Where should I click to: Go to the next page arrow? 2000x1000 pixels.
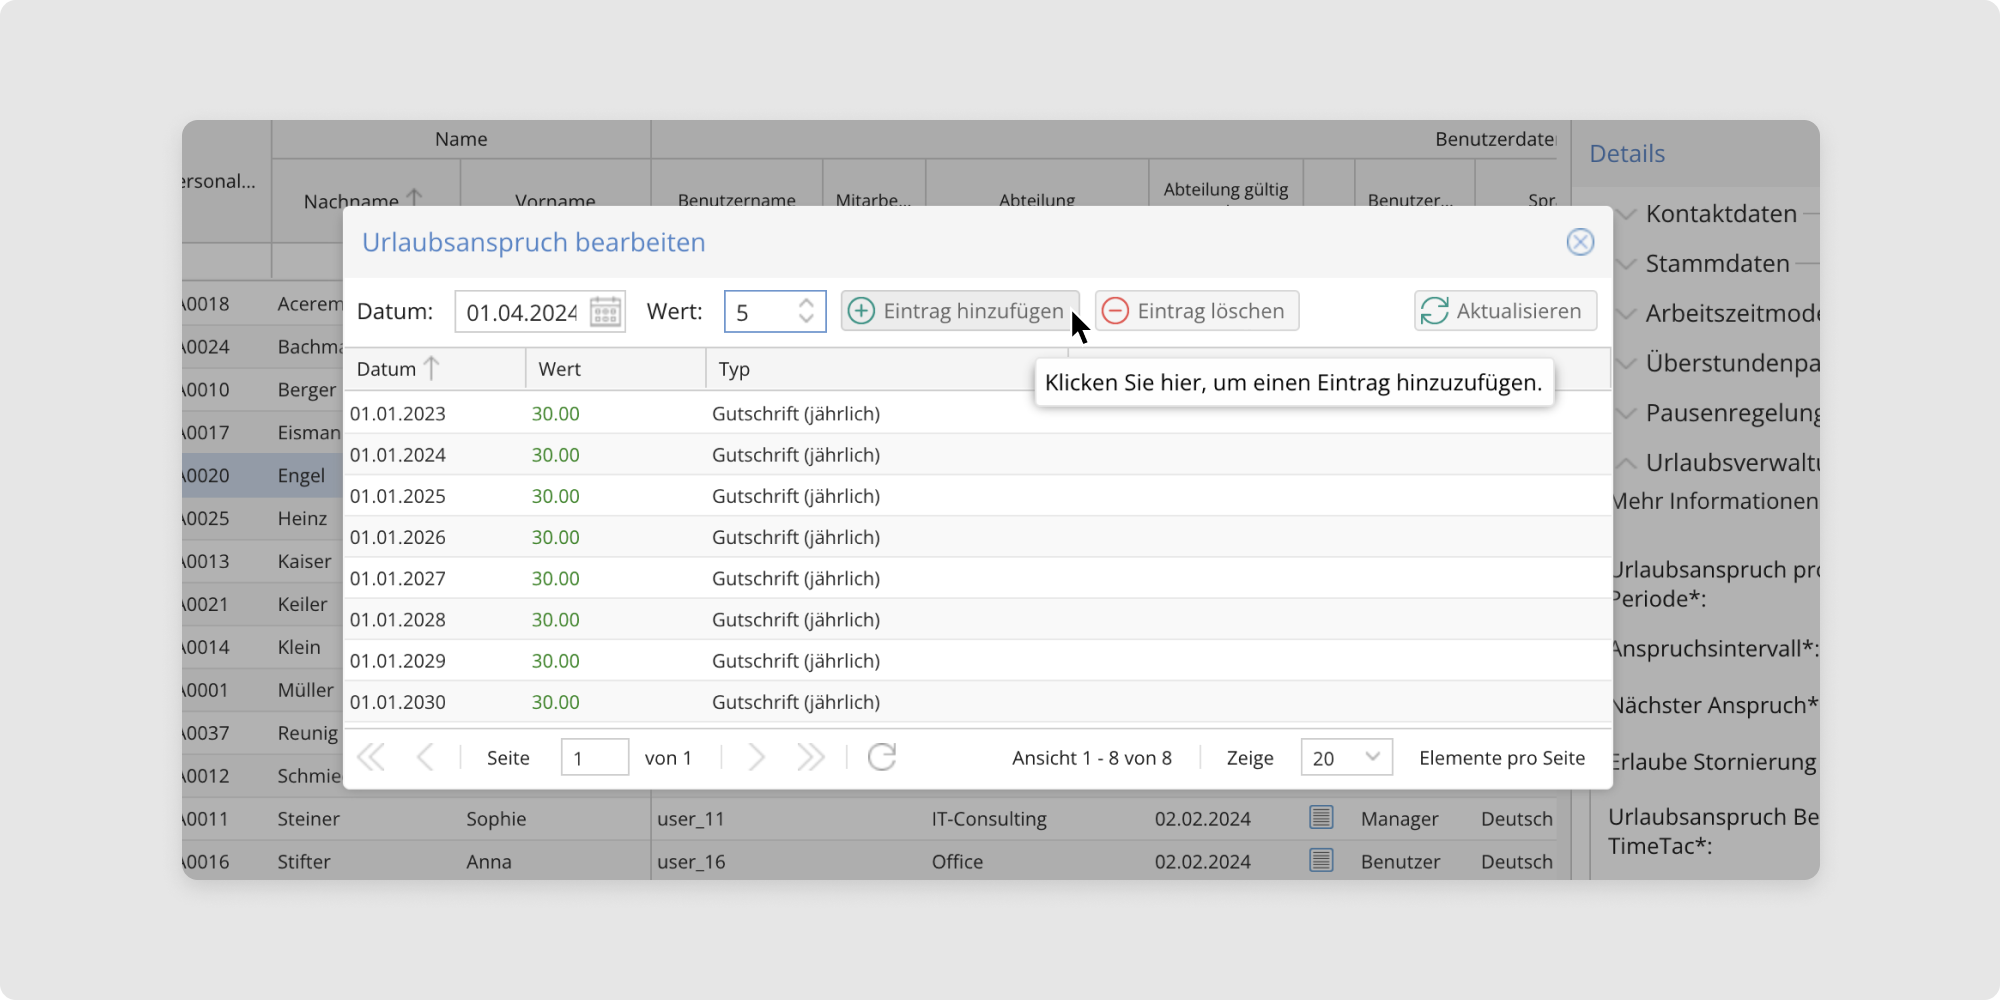click(756, 758)
